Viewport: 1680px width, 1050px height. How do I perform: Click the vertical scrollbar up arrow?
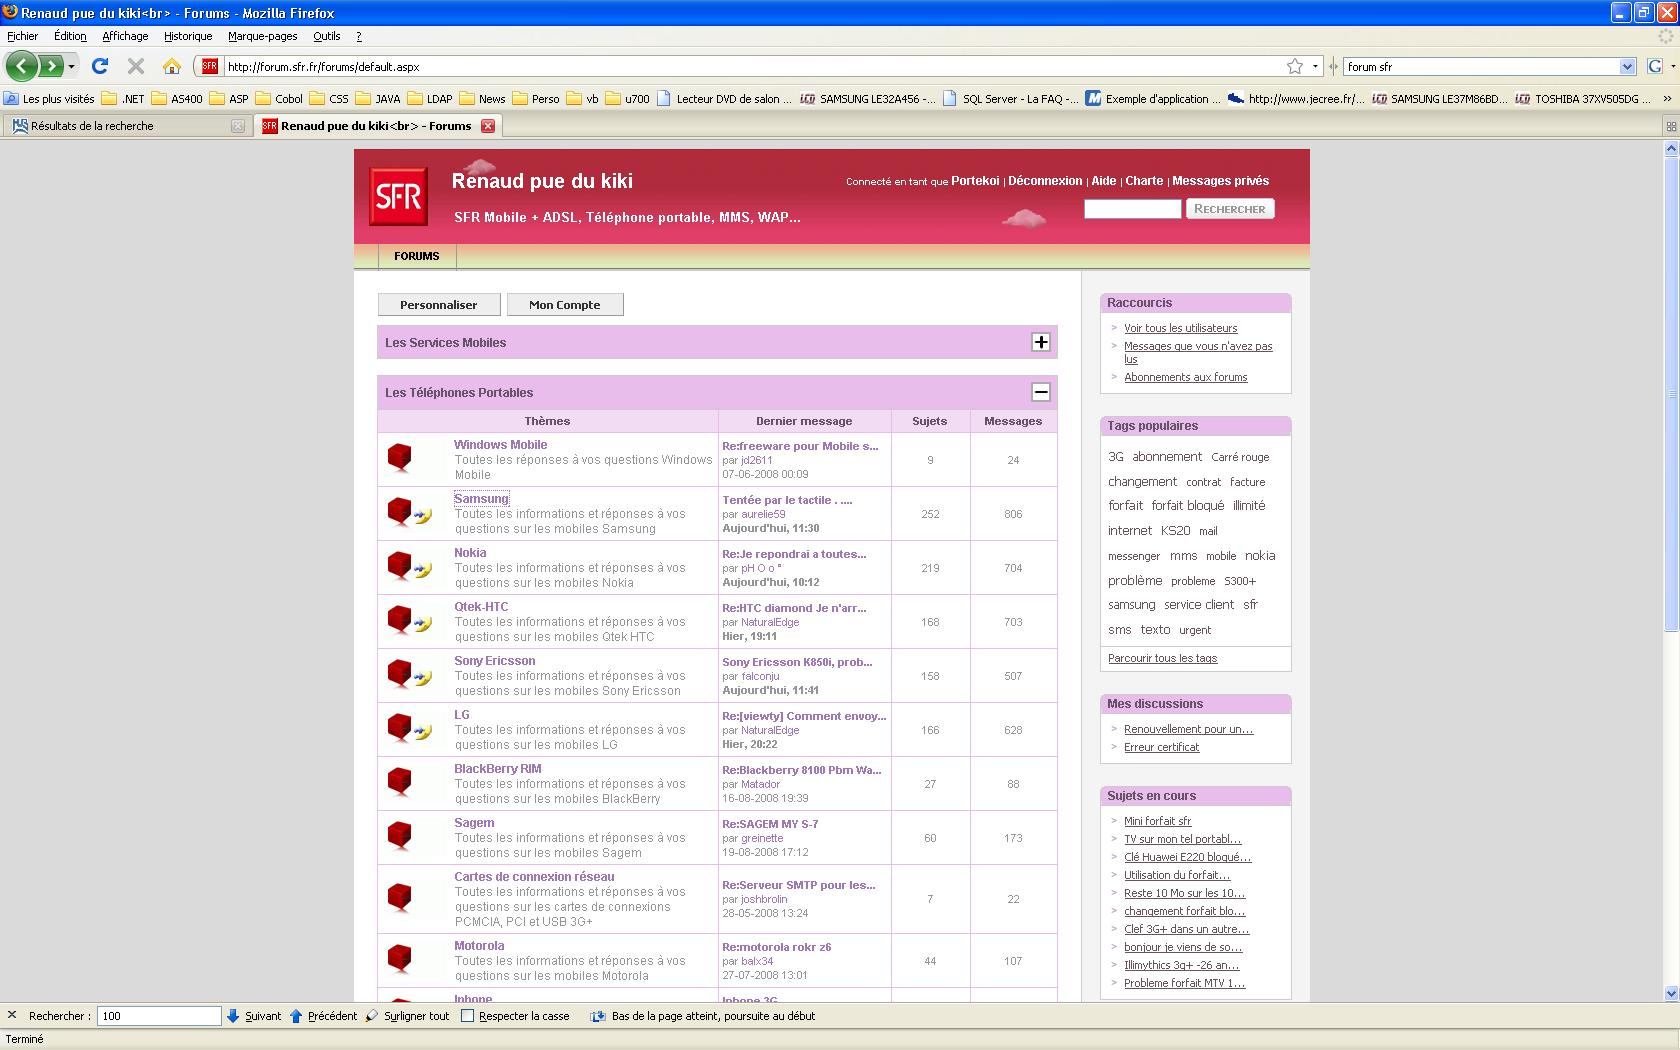tap(1671, 148)
